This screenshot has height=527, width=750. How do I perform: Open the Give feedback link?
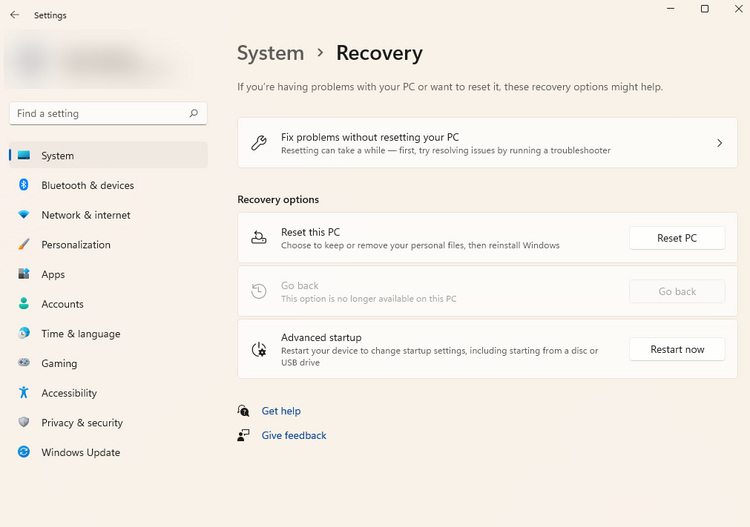[294, 435]
